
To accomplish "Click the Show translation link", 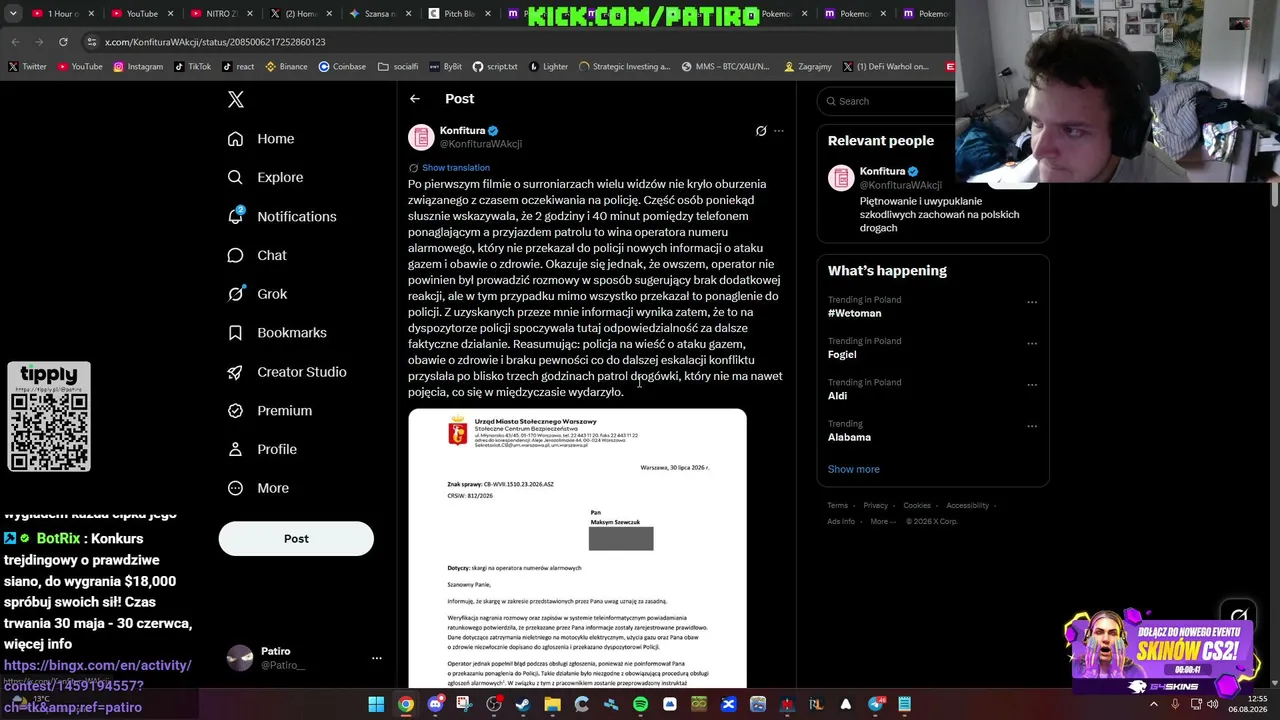I will coord(456,168).
